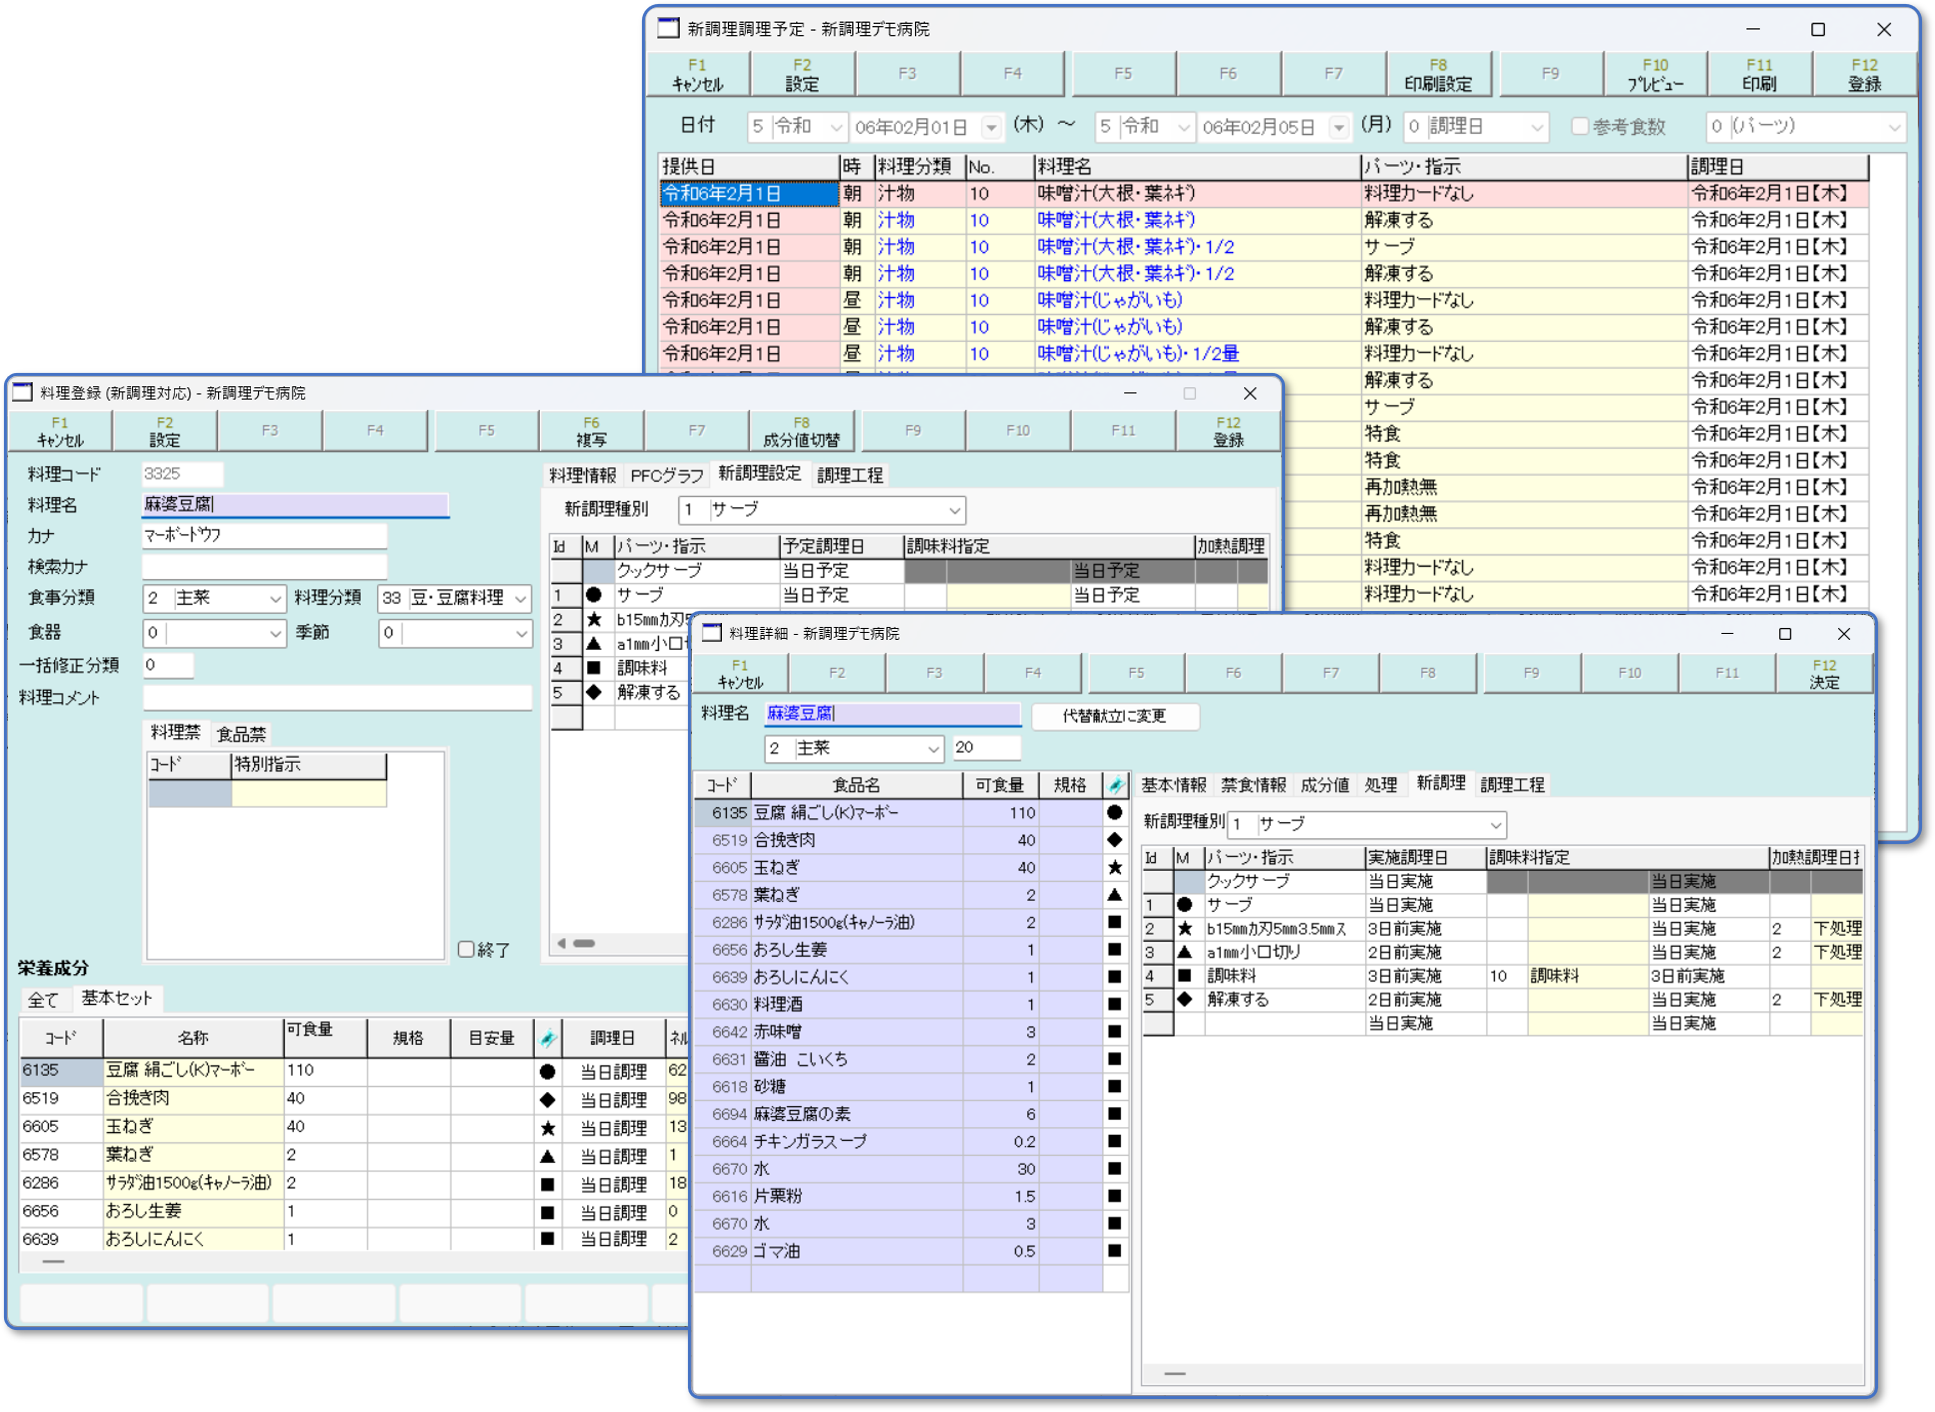The height and width of the screenshot is (1412, 1935).
Task: Click the triangle marker next to 葉ねぎ
Action: [x=1113, y=894]
